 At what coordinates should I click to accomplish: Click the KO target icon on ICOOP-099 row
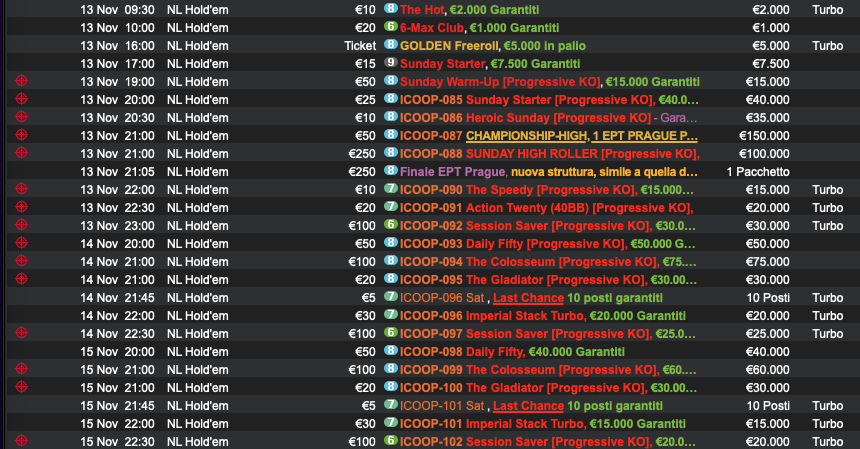coord(21,369)
